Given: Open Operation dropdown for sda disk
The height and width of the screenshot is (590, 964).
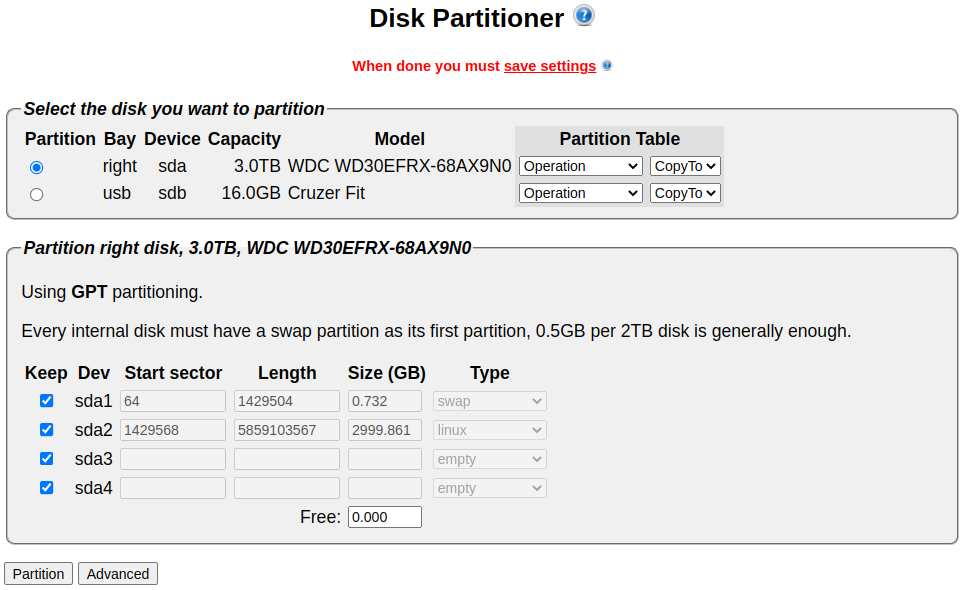Looking at the screenshot, I should point(580,166).
